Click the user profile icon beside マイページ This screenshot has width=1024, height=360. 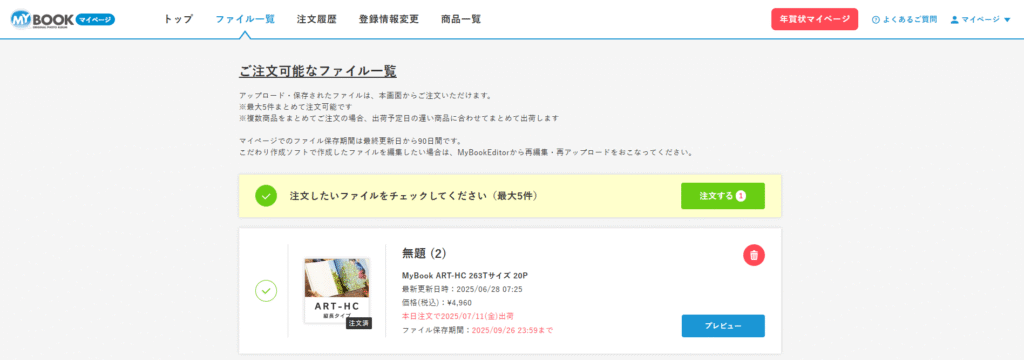[x=954, y=20]
